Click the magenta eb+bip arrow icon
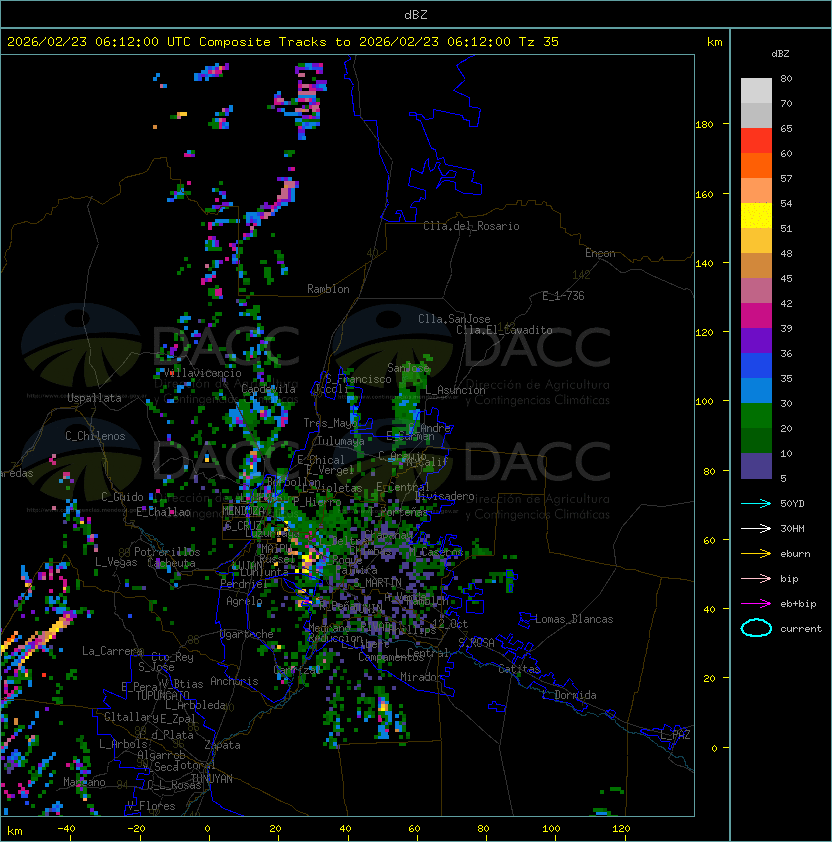 coord(756,604)
